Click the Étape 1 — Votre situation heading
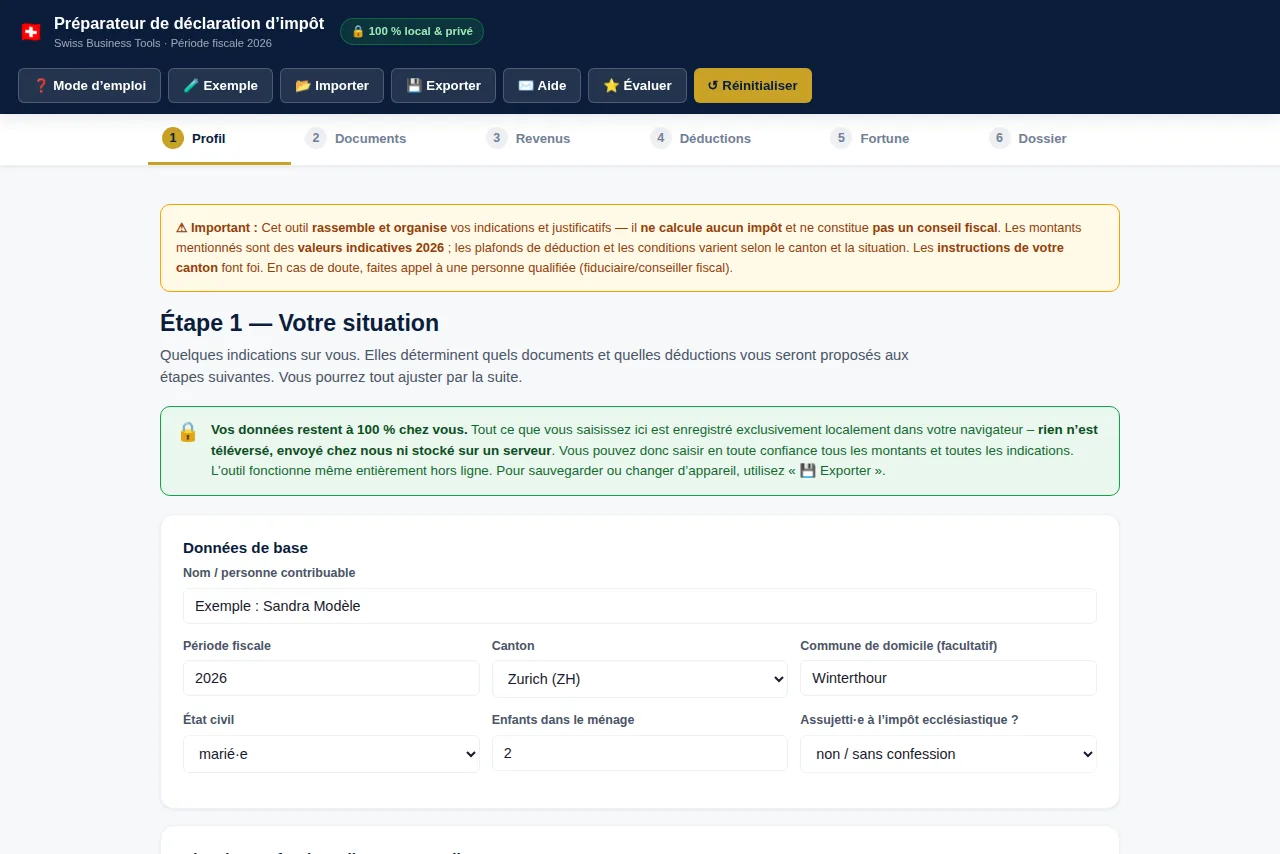 (299, 323)
